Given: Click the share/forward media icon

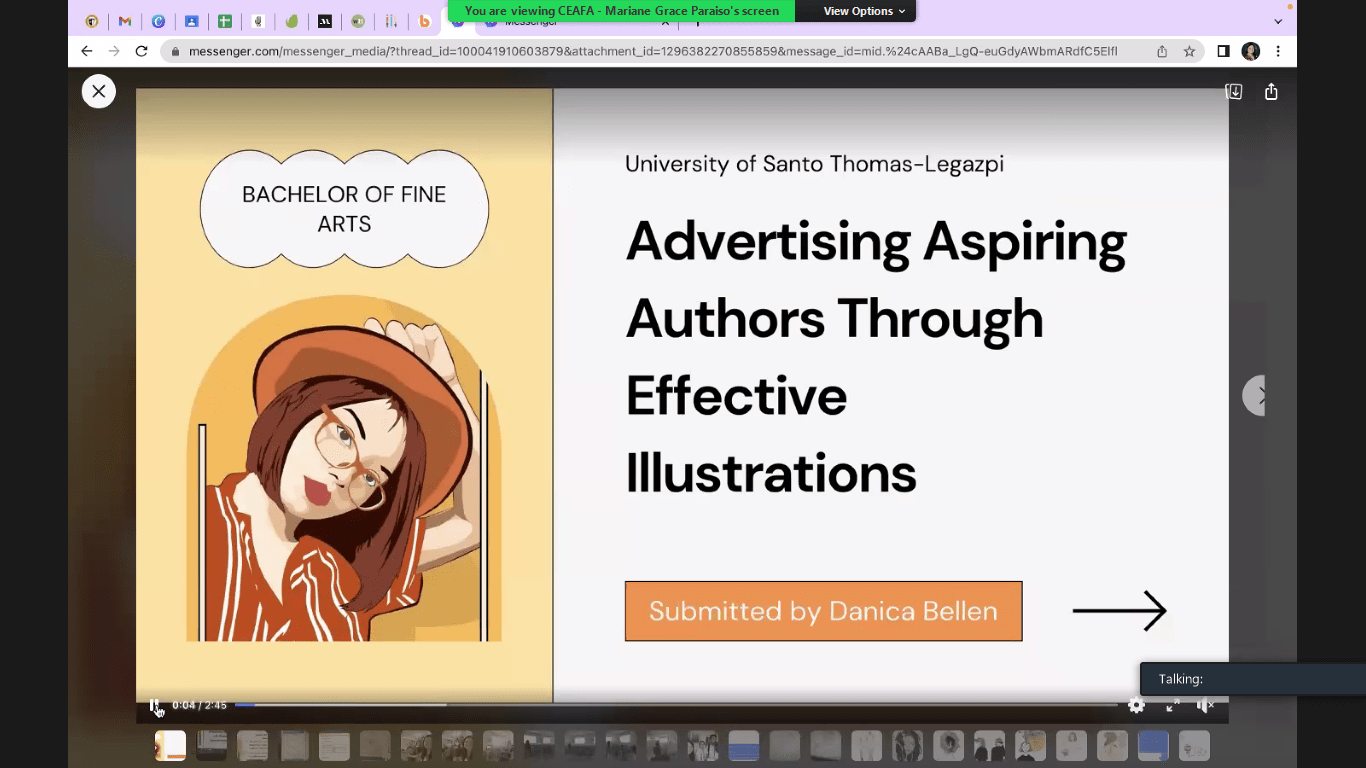Looking at the screenshot, I should pyautogui.click(x=1271, y=92).
